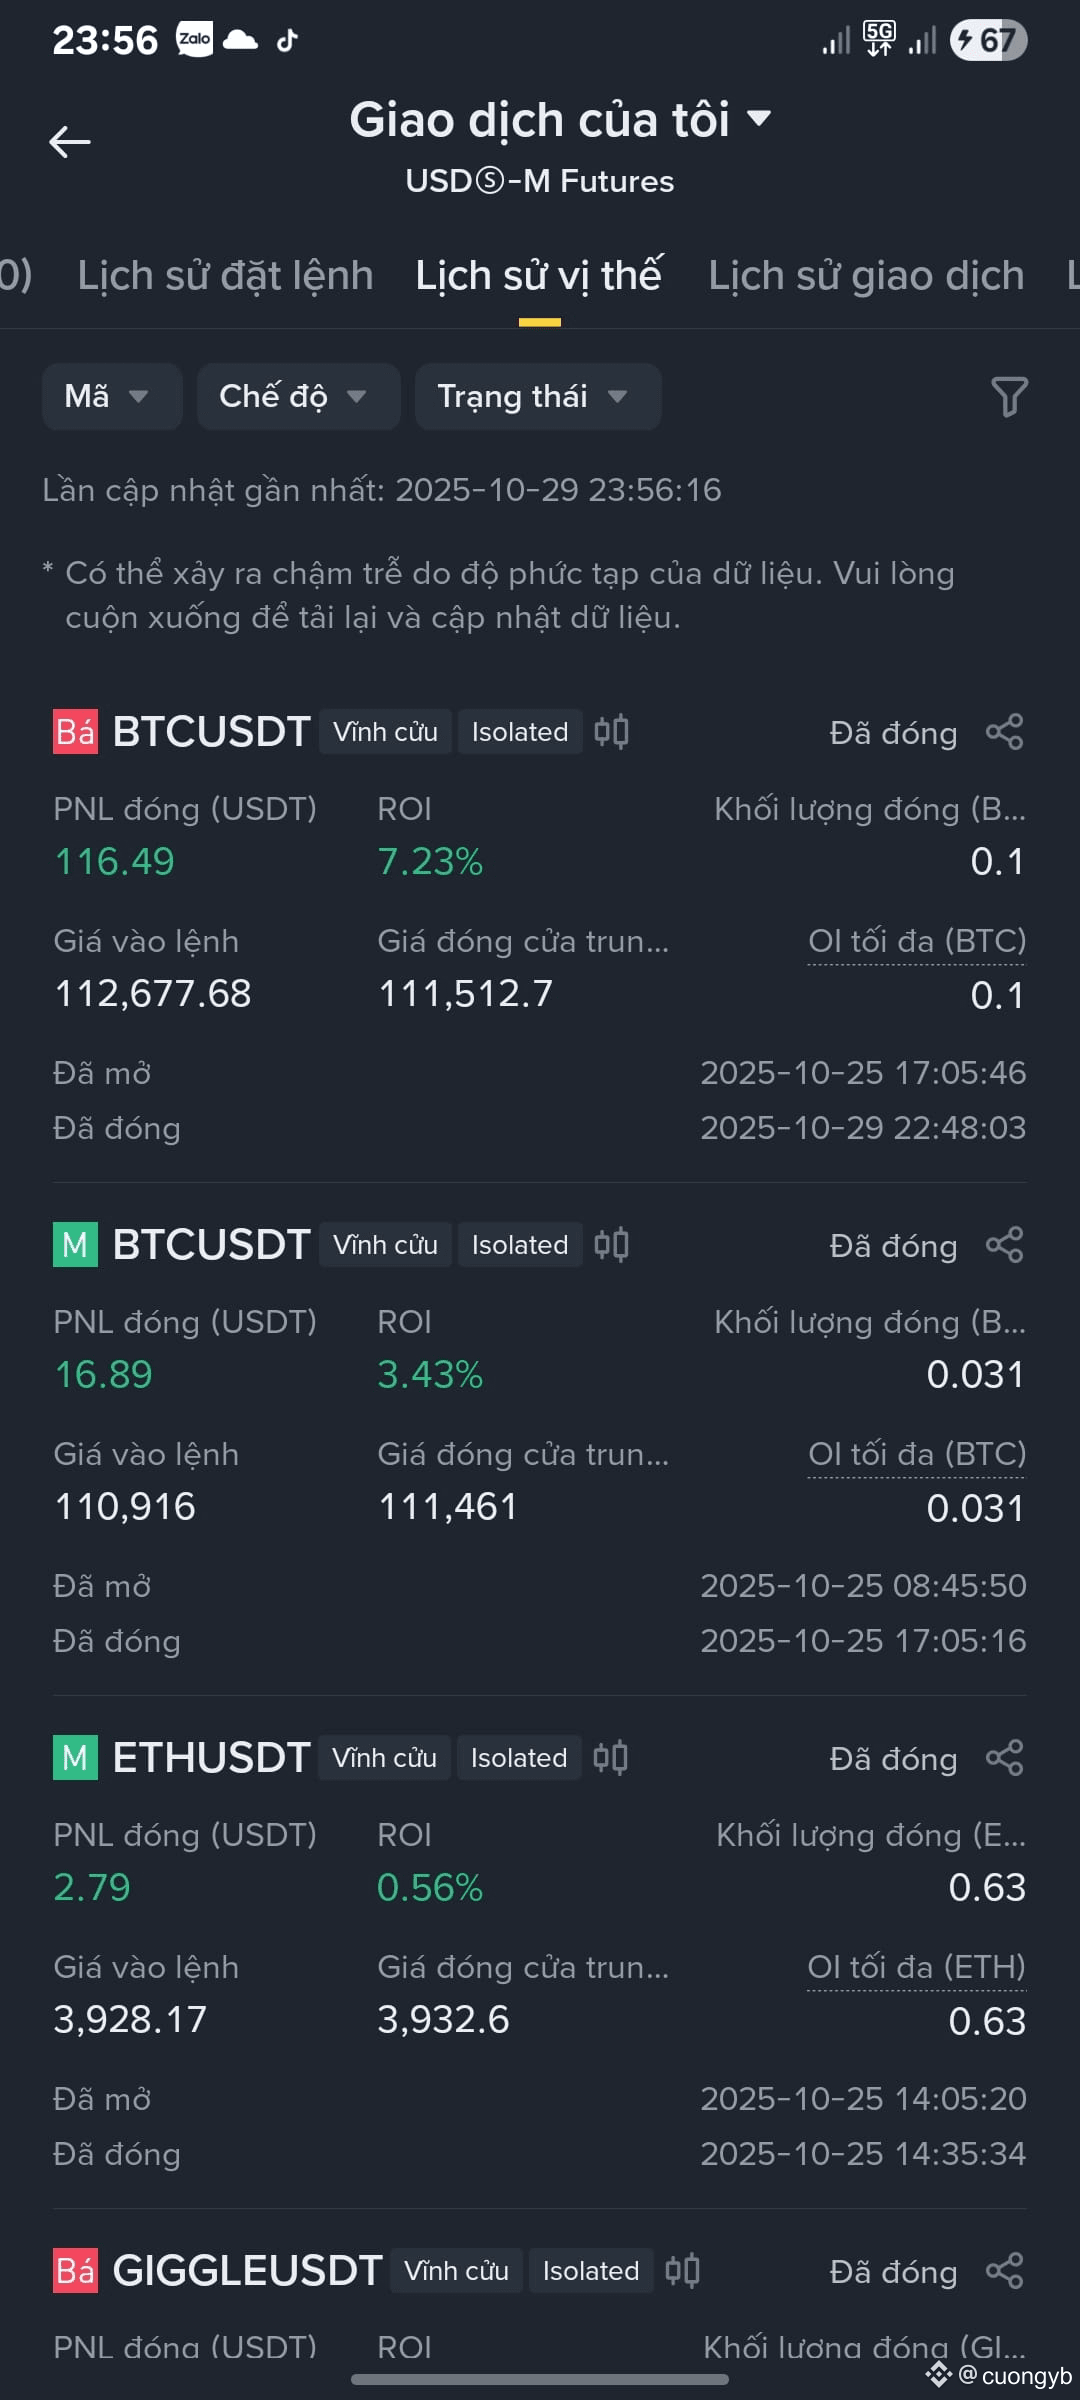
Task: Switch to Lịch sử giao dịch tab
Action: pos(866,276)
